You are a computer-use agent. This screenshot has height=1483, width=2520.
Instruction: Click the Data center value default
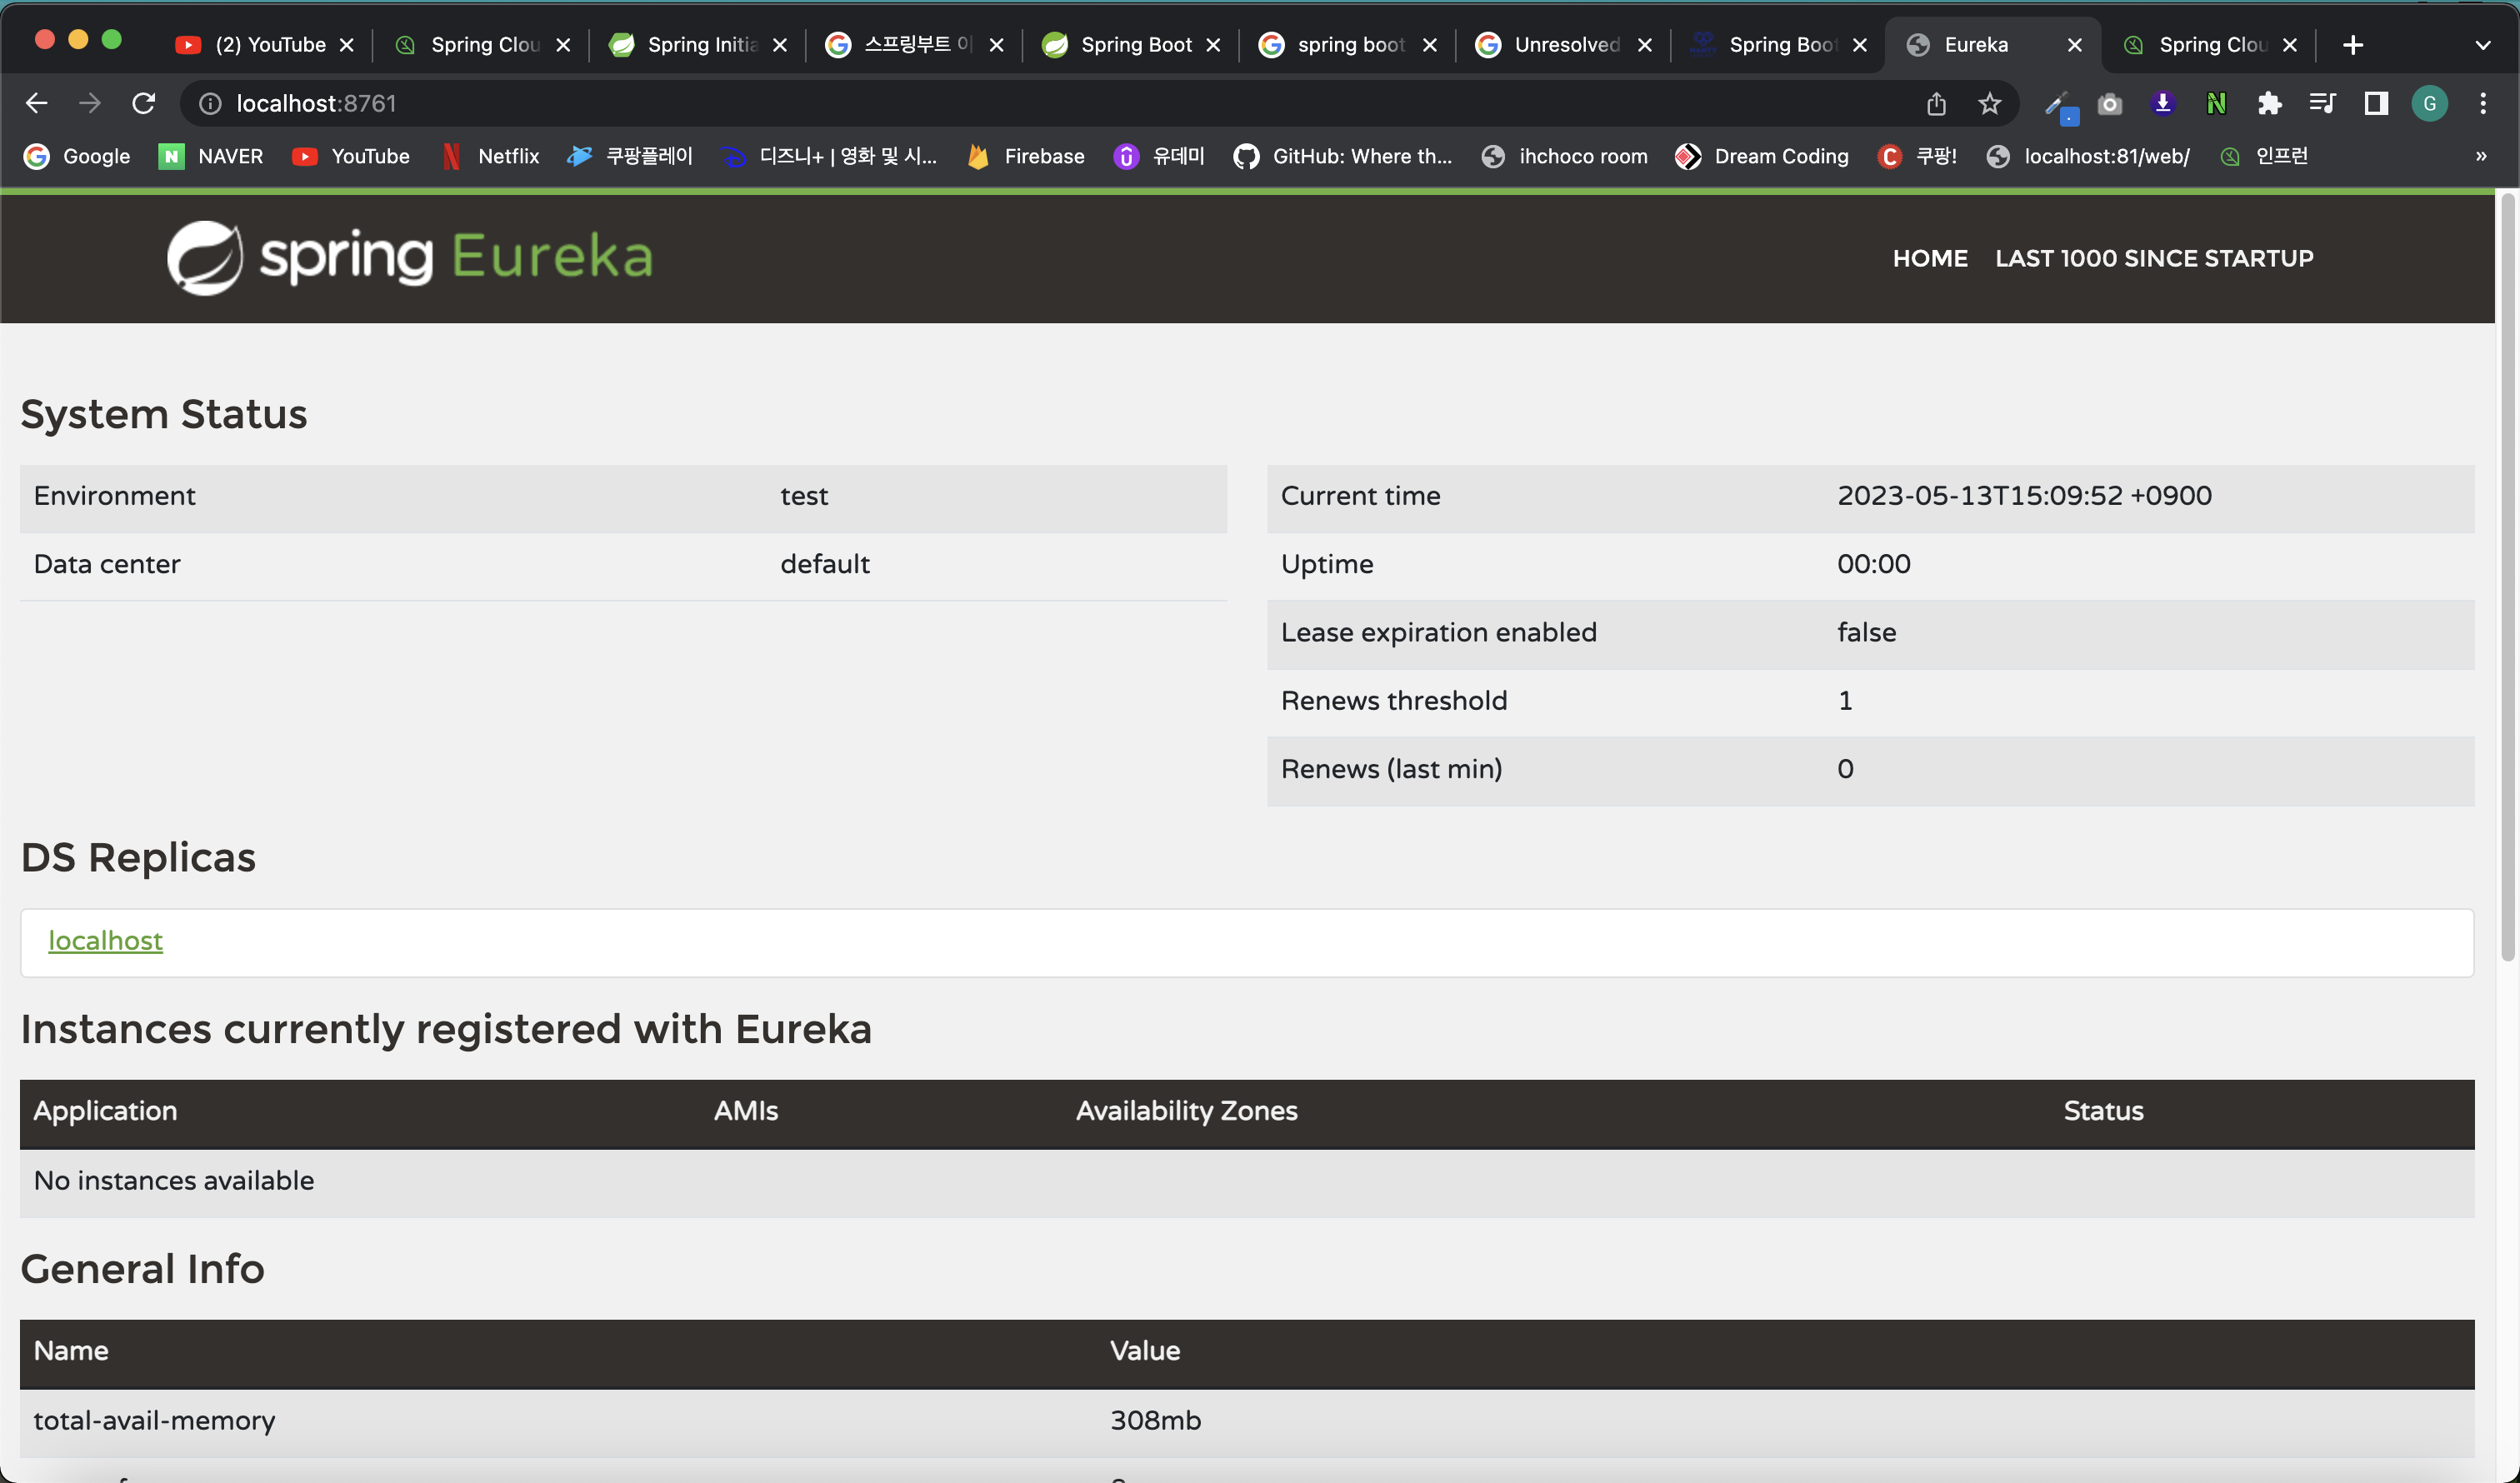coord(825,564)
